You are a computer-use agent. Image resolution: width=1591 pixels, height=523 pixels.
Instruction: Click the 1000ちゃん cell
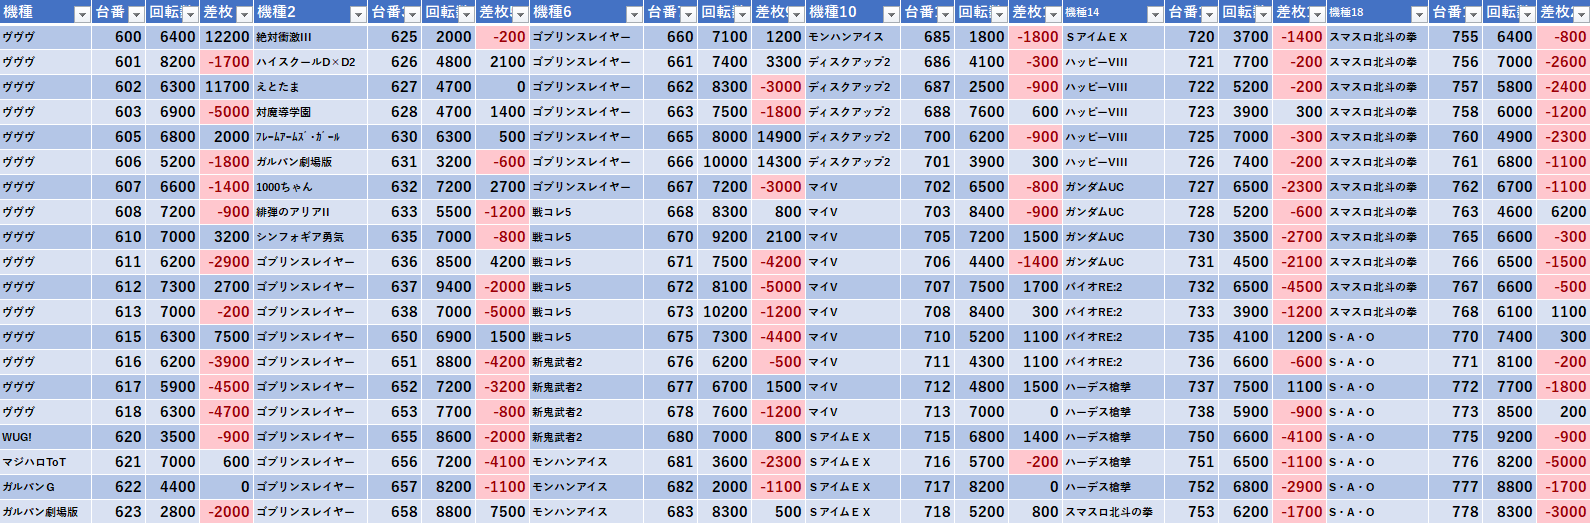[x=311, y=187]
